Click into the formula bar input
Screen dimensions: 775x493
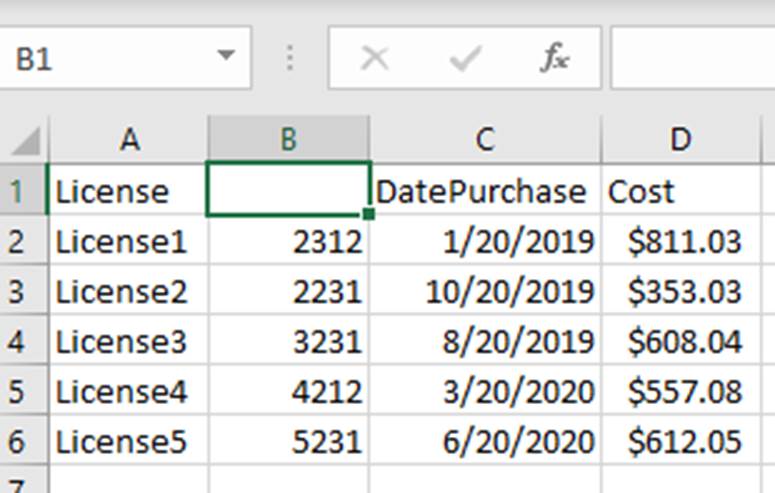tap(690, 59)
